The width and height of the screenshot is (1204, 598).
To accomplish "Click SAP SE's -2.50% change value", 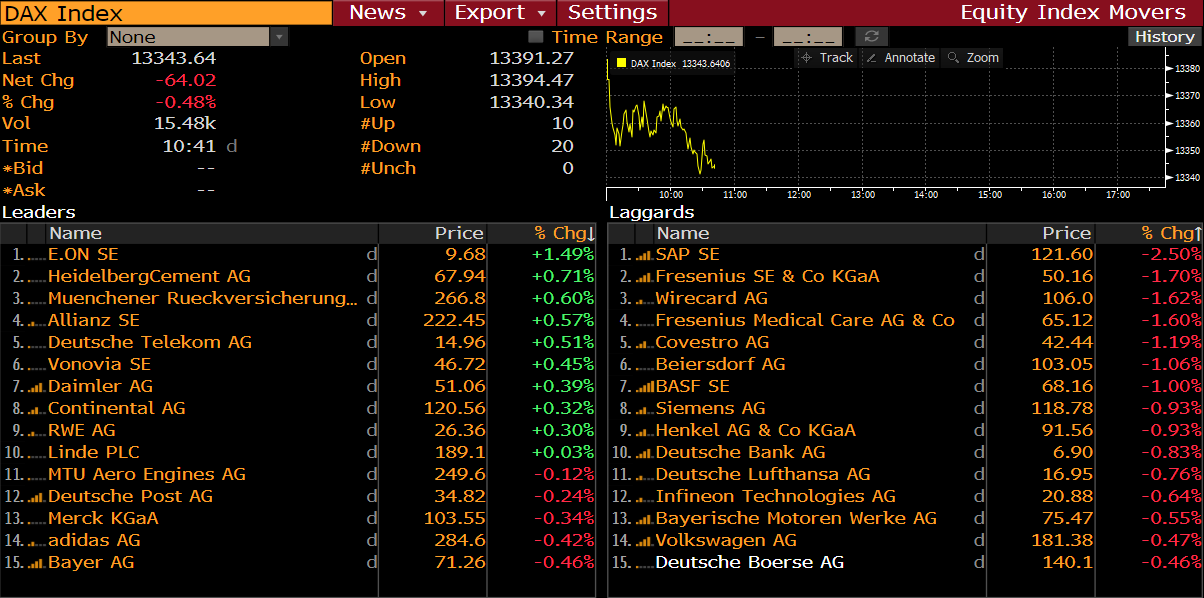I will (1172, 255).
